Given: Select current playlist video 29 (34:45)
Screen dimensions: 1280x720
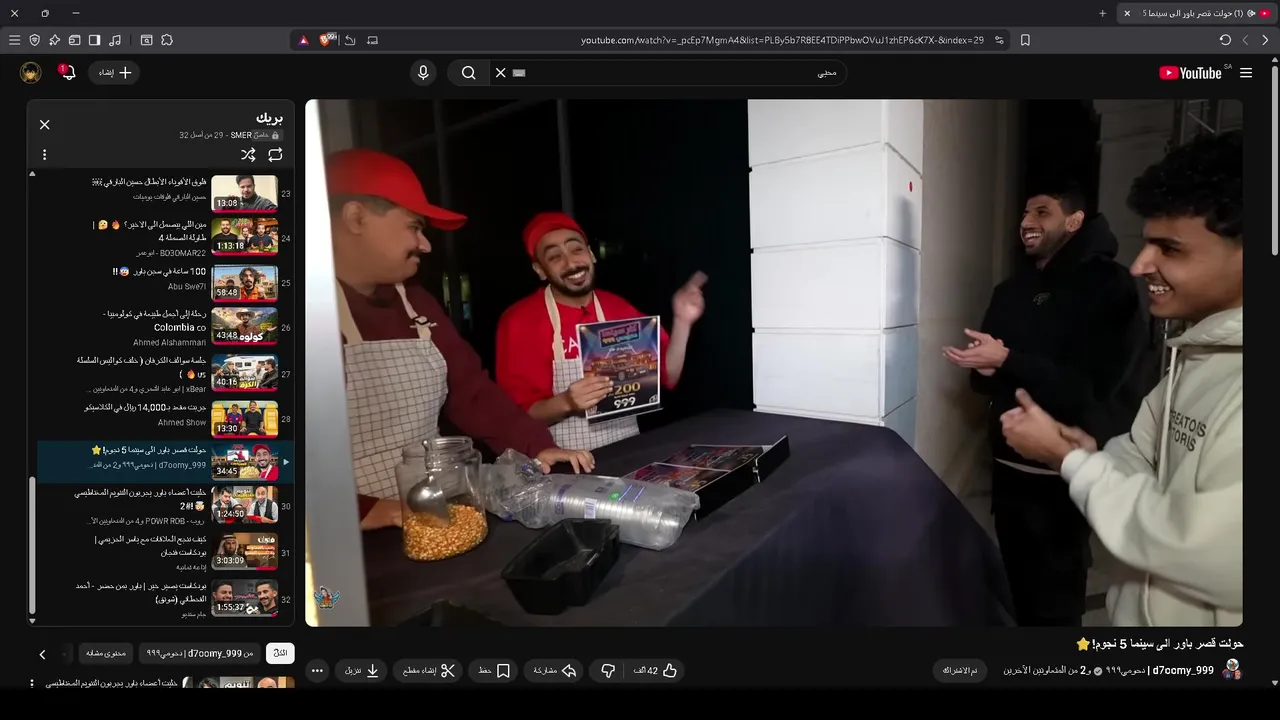Looking at the screenshot, I should 166,461.
